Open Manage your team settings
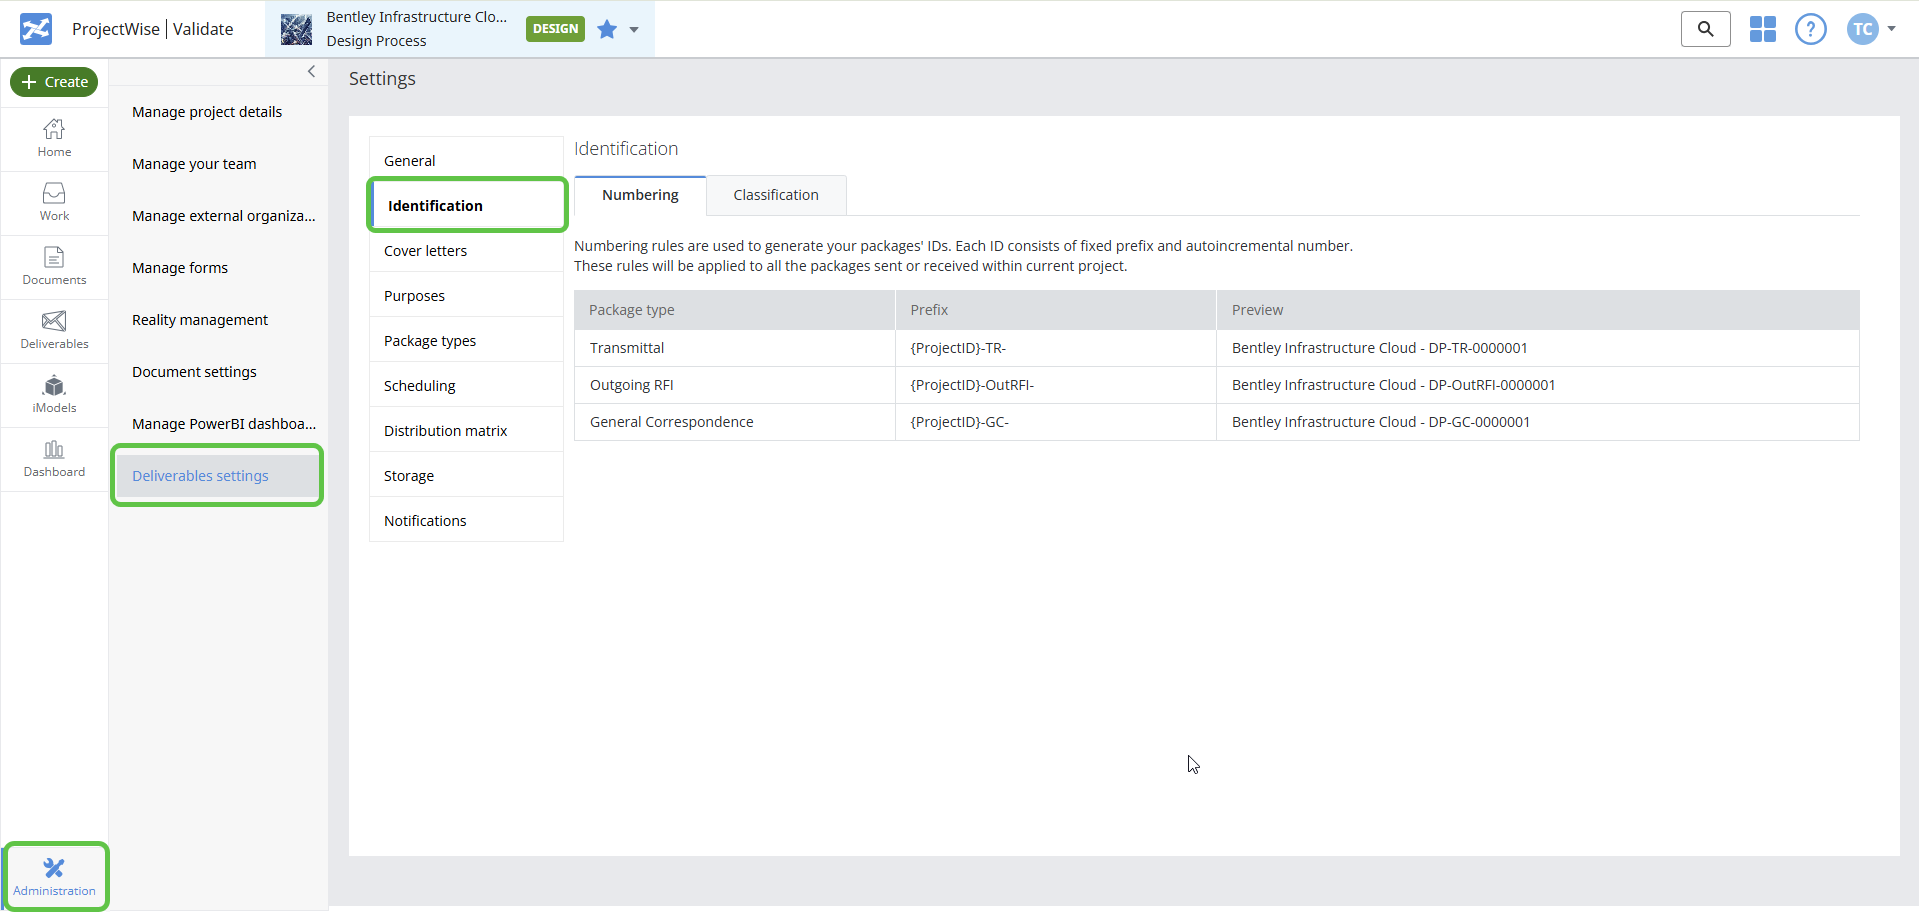Screen dimensions: 1919x912 click(195, 163)
